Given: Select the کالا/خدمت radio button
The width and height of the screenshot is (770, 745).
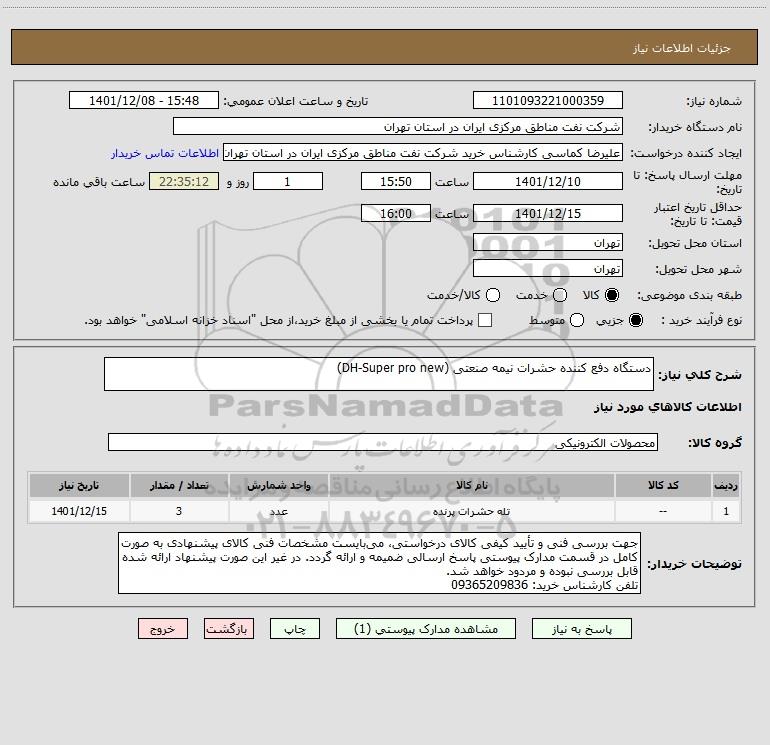Looking at the screenshot, I should [493, 295].
